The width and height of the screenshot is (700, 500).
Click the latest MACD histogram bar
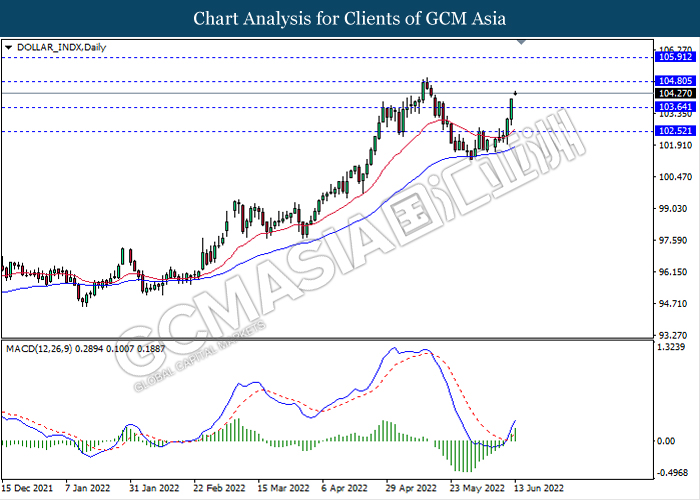pyautogui.click(x=516, y=434)
